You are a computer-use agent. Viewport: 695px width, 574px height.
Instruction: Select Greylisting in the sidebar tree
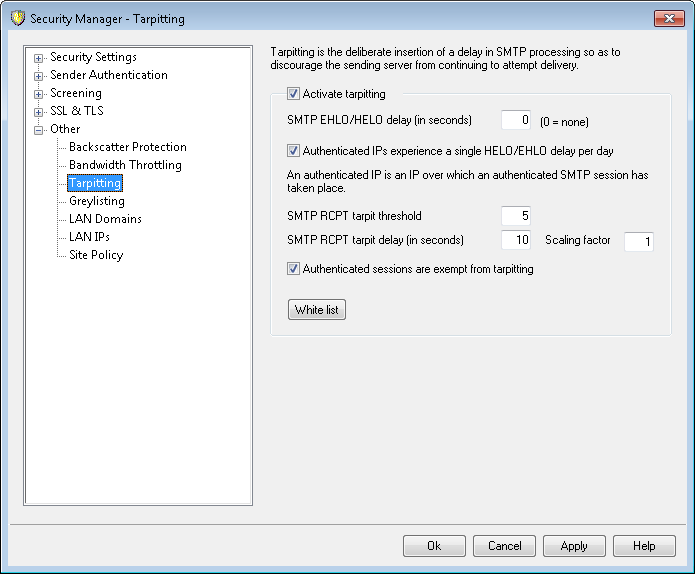97,201
